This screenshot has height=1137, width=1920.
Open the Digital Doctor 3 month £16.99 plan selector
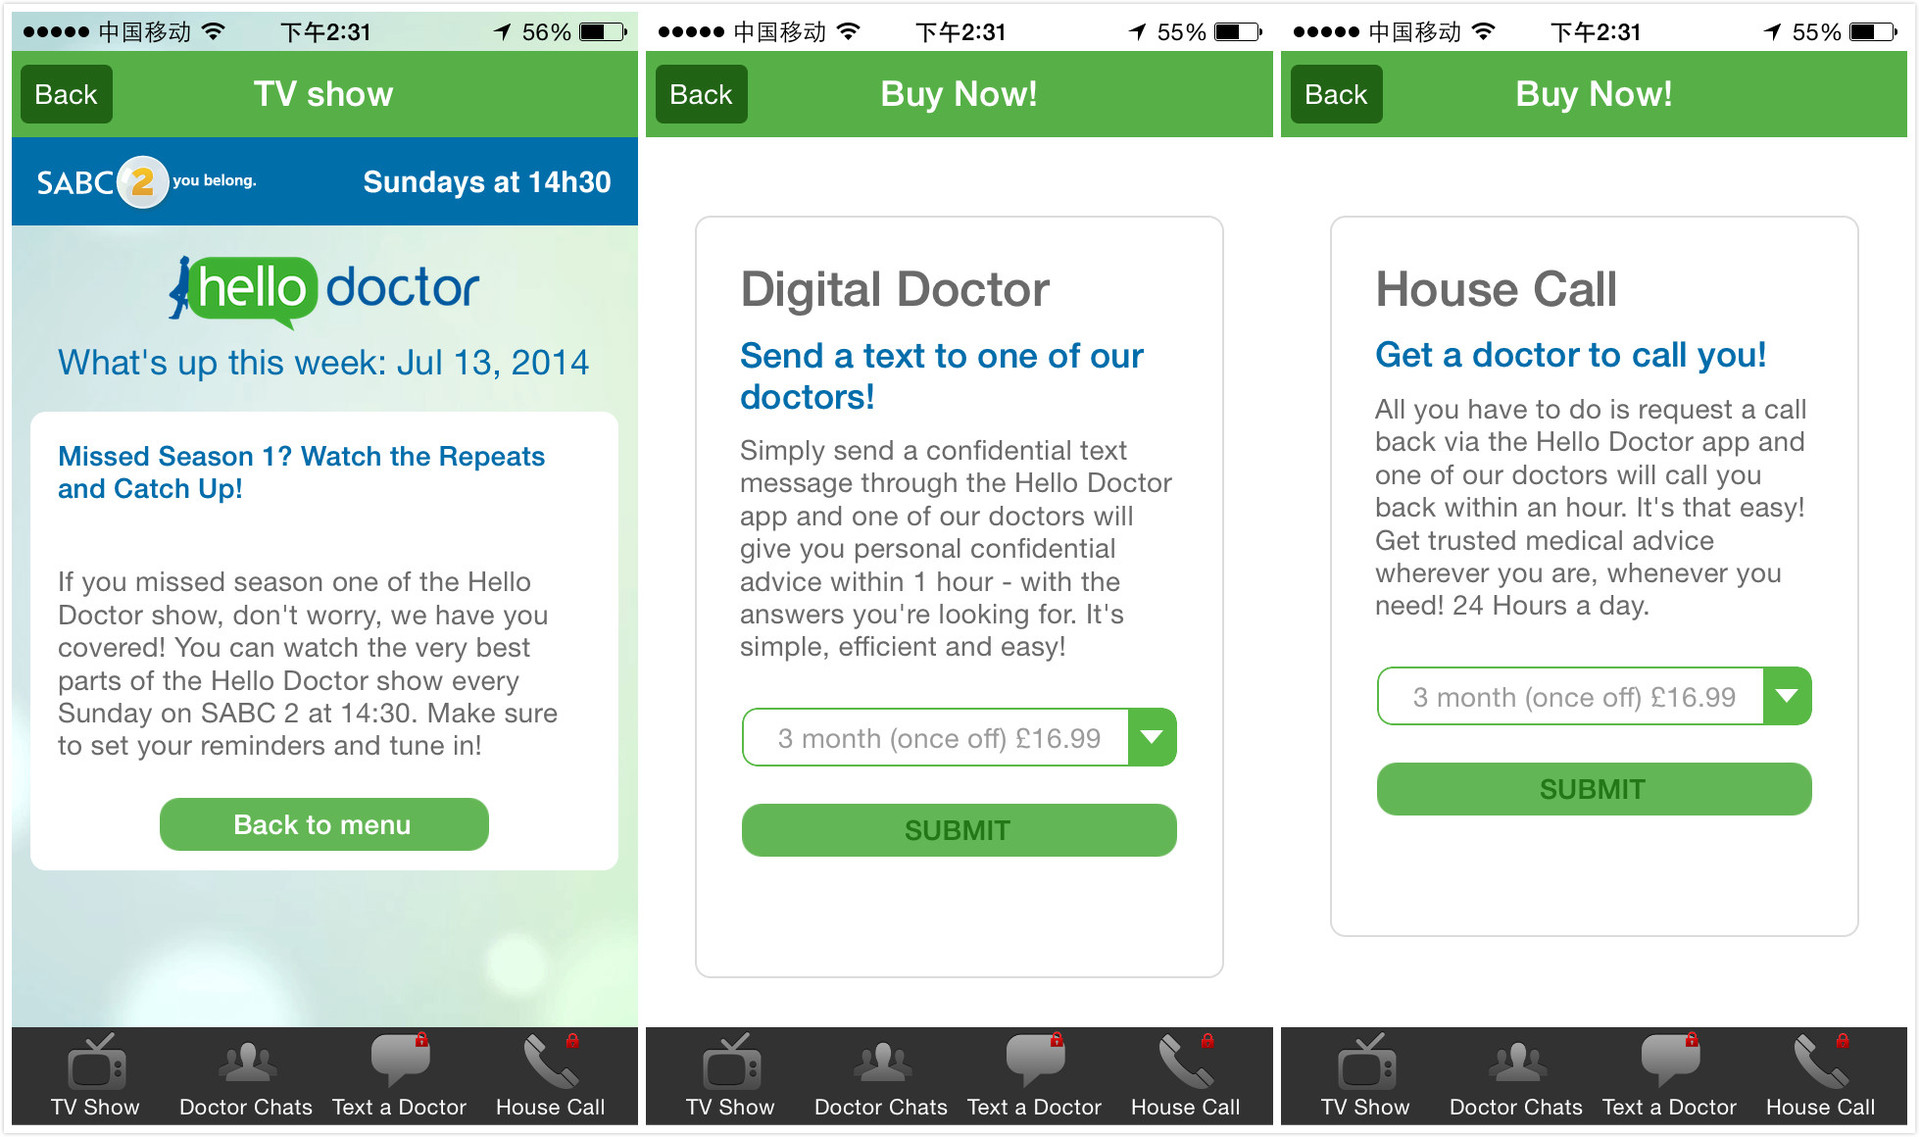959,738
